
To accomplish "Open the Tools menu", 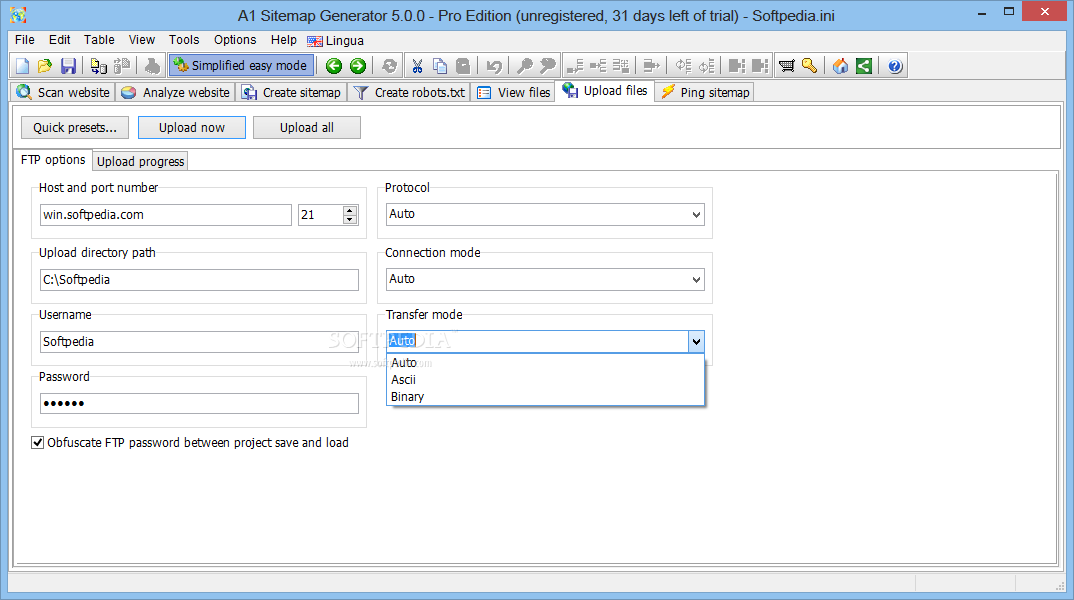I will pyautogui.click(x=184, y=40).
